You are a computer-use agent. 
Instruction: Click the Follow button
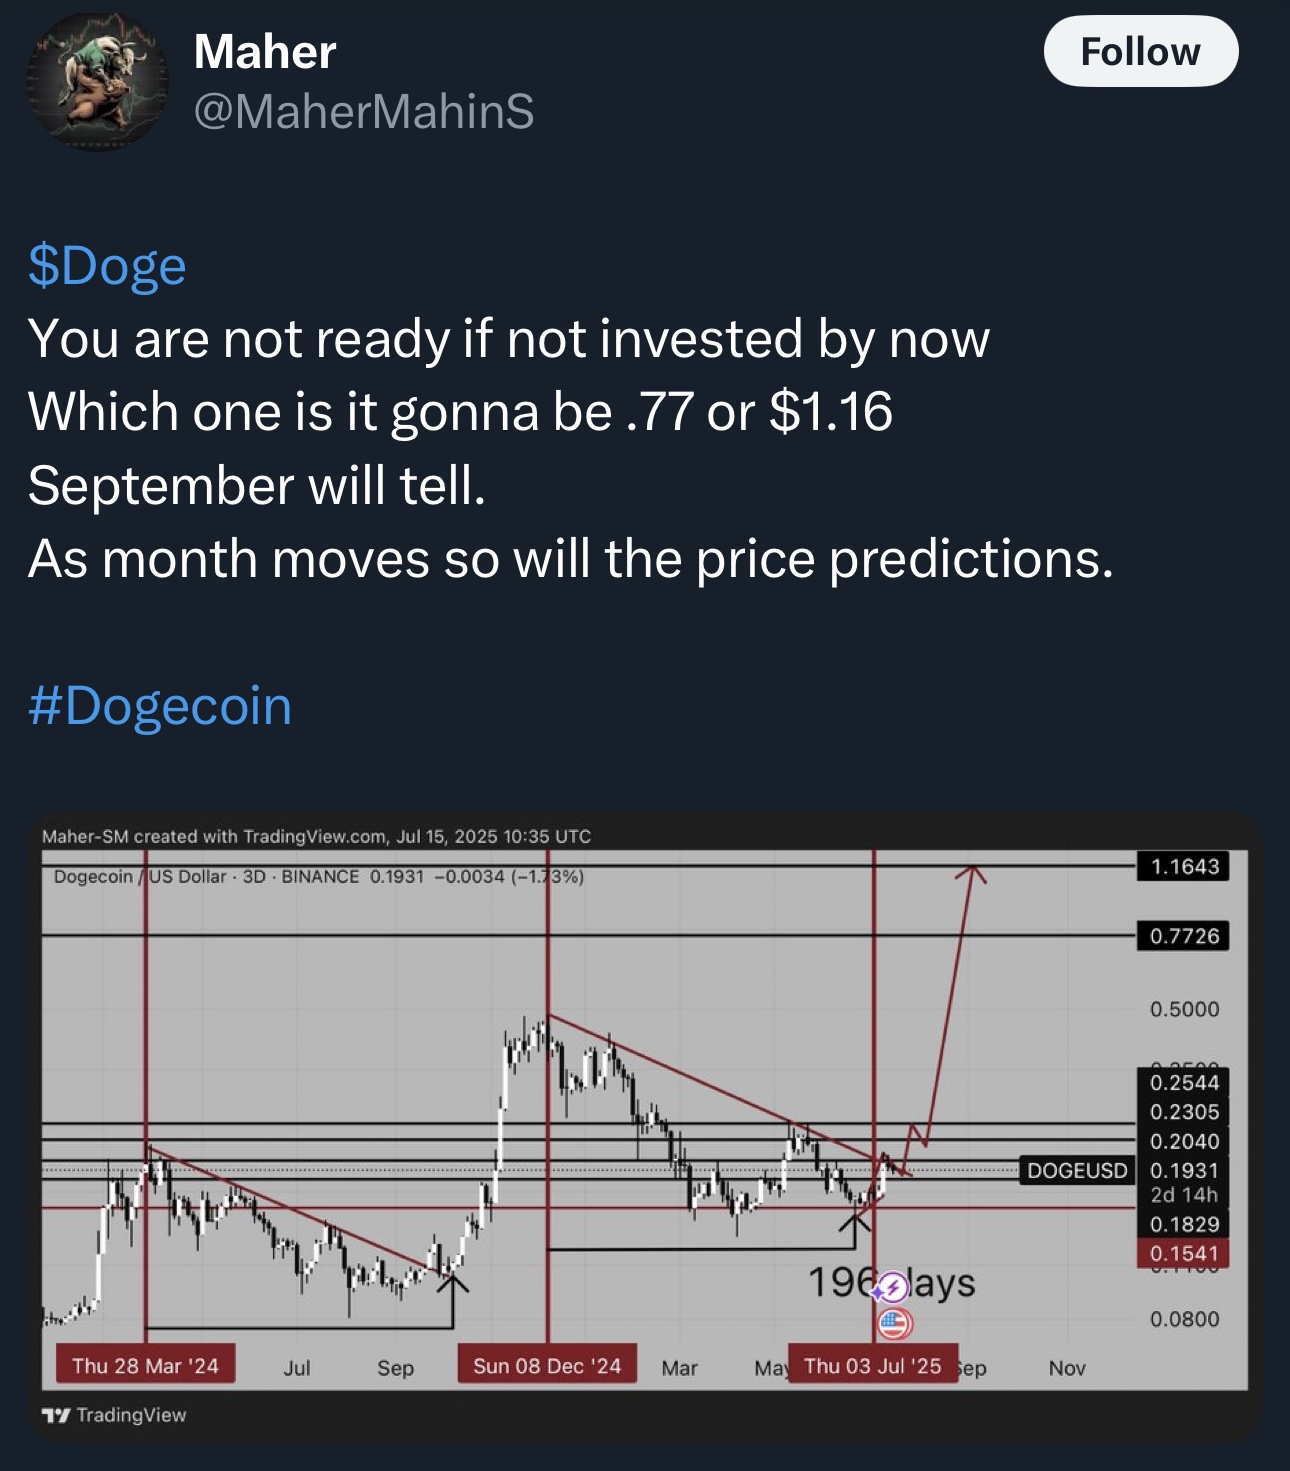pos(1140,51)
